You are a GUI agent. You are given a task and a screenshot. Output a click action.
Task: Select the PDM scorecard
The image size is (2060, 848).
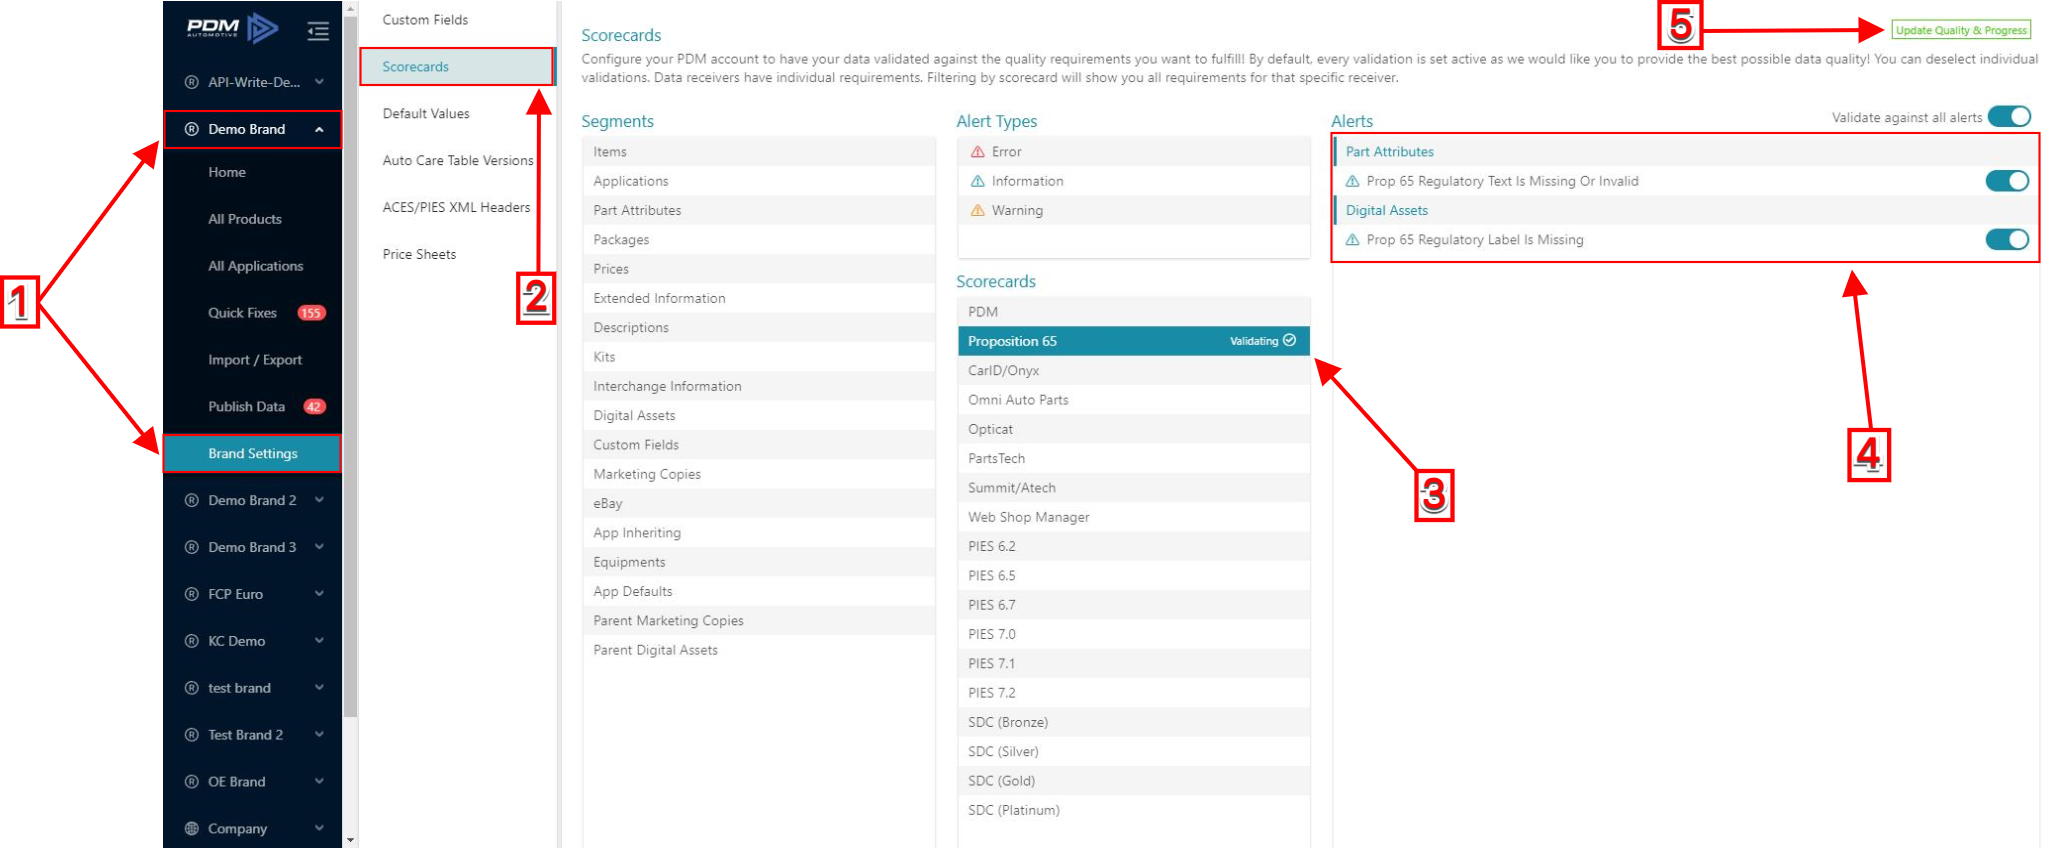click(x=1133, y=312)
